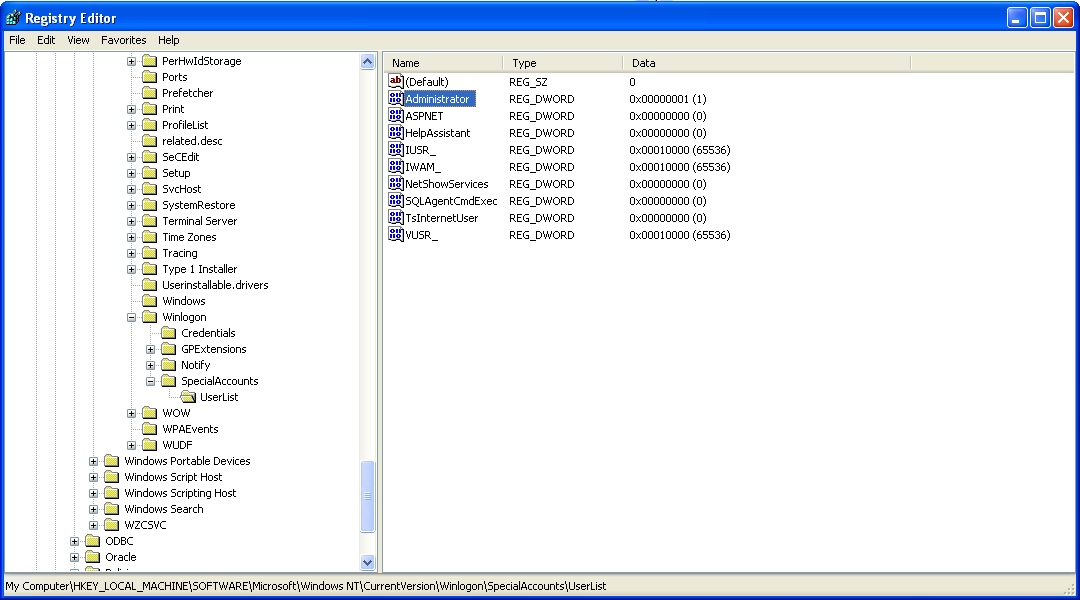Select the NetShowServices value entry
Screen dimensions: 1080x600
(x=446, y=184)
